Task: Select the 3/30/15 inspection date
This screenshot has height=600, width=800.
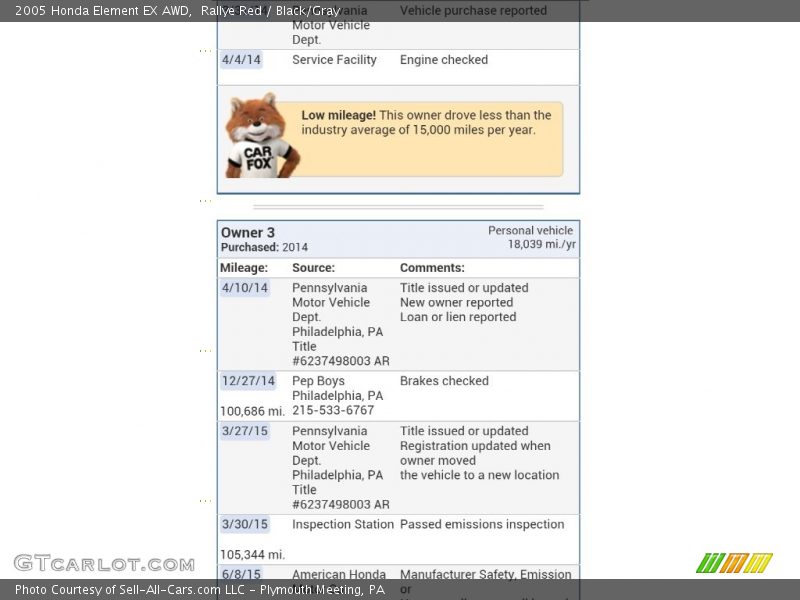Action: (245, 524)
